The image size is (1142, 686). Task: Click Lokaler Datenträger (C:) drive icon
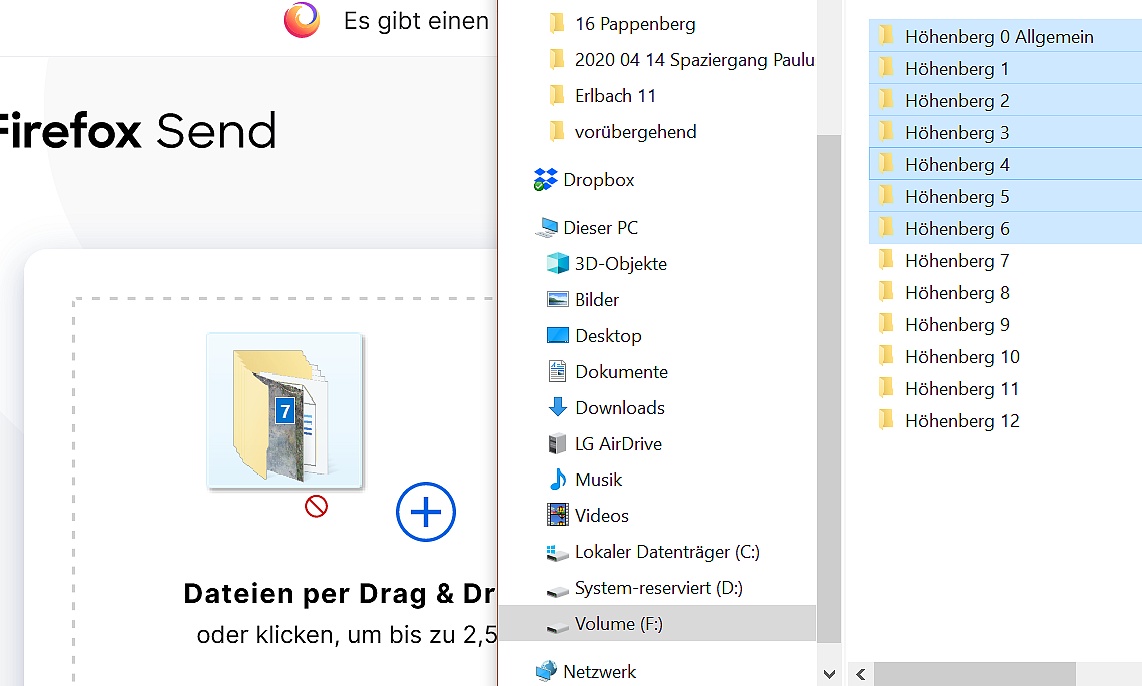(558, 553)
